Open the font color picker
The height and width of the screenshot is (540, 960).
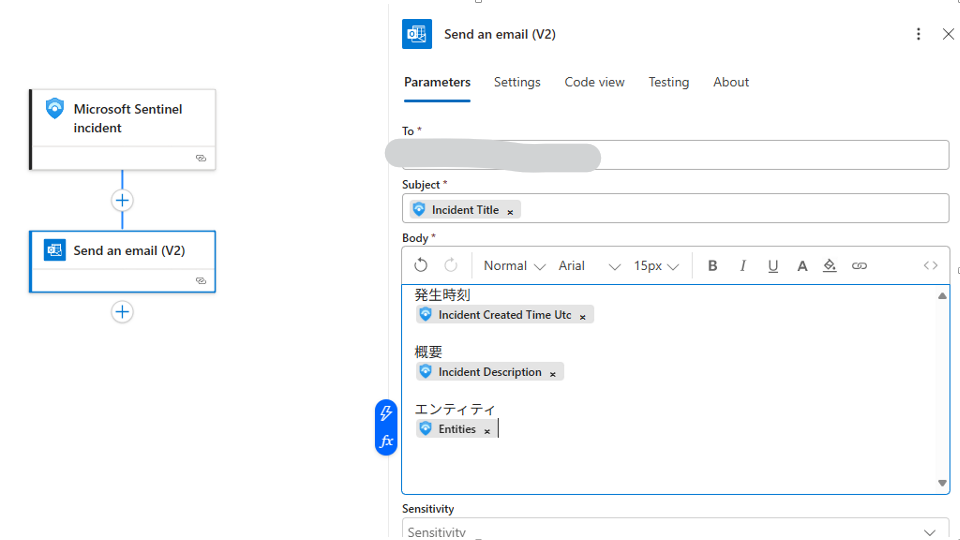tap(802, 266)
